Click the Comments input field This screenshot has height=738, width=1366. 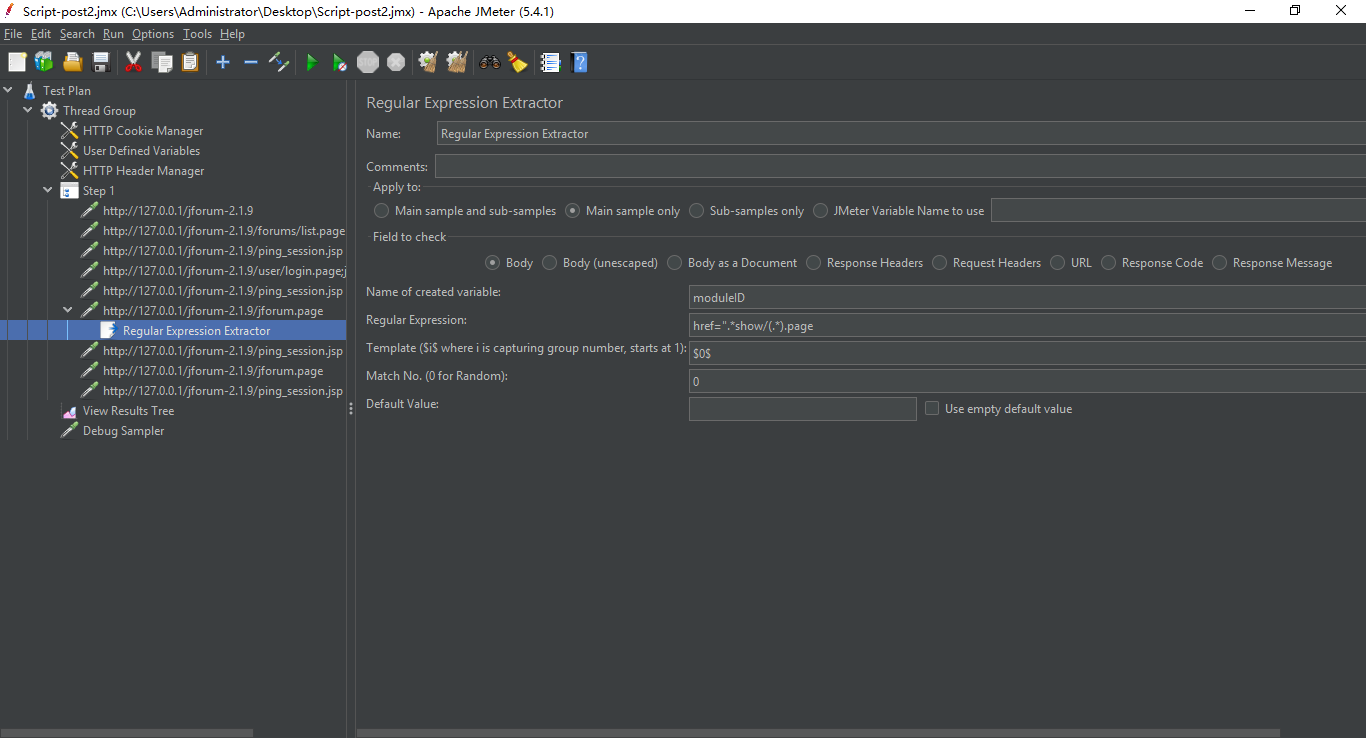point(900,166)
